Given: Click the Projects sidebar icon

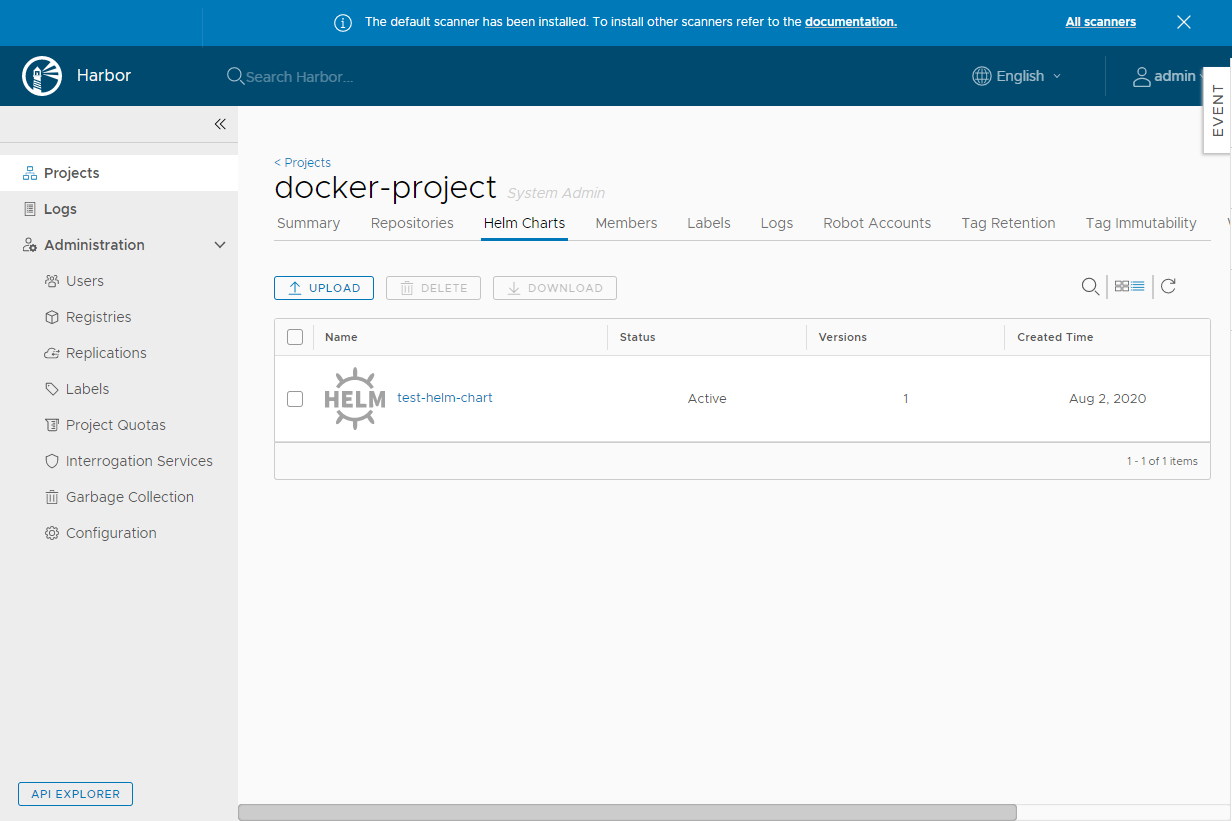Looking at the screenshot, I should pos(30,173).
